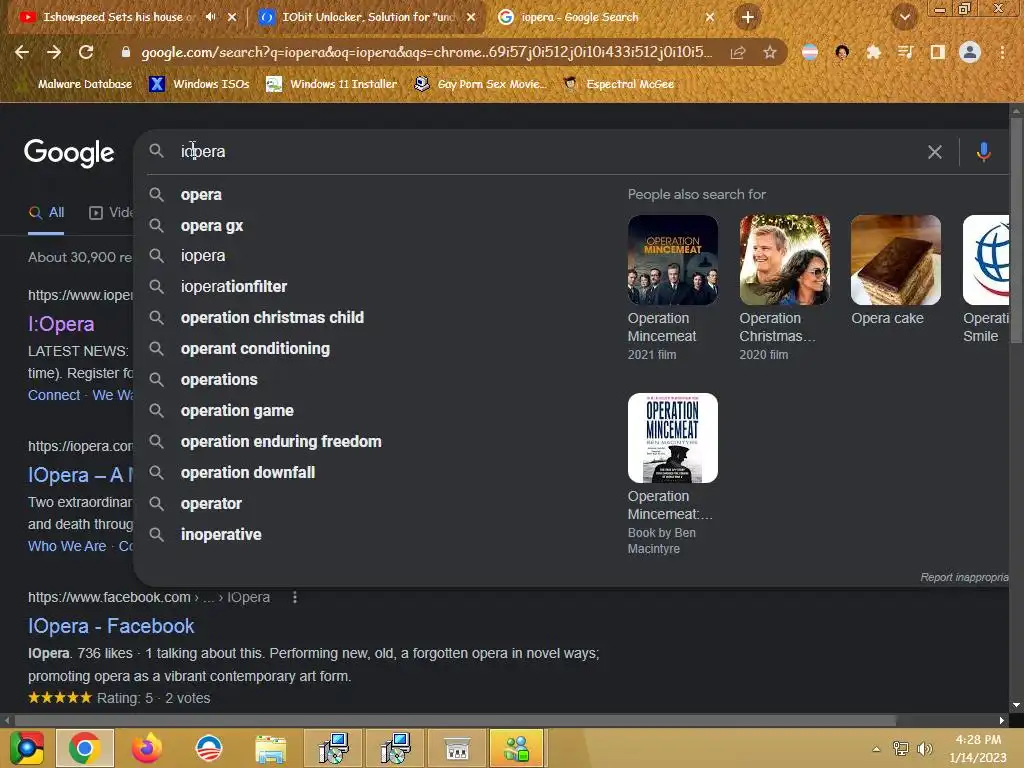The image size is (1024, 768).
Task: Select the All results tab
Action: click(x=46, y=213)
